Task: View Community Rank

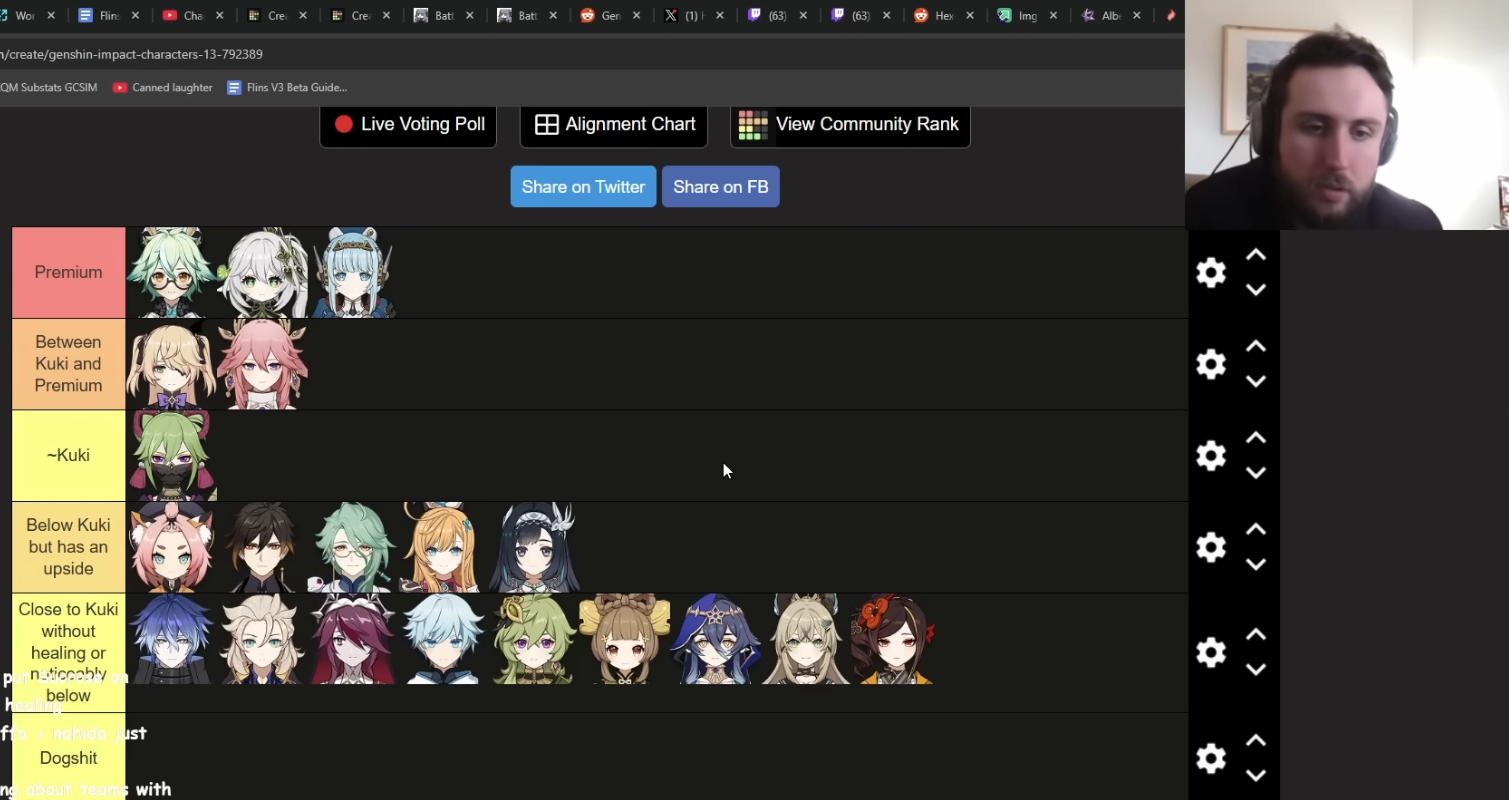Action: pyautogui.click(x=850, y=125)
